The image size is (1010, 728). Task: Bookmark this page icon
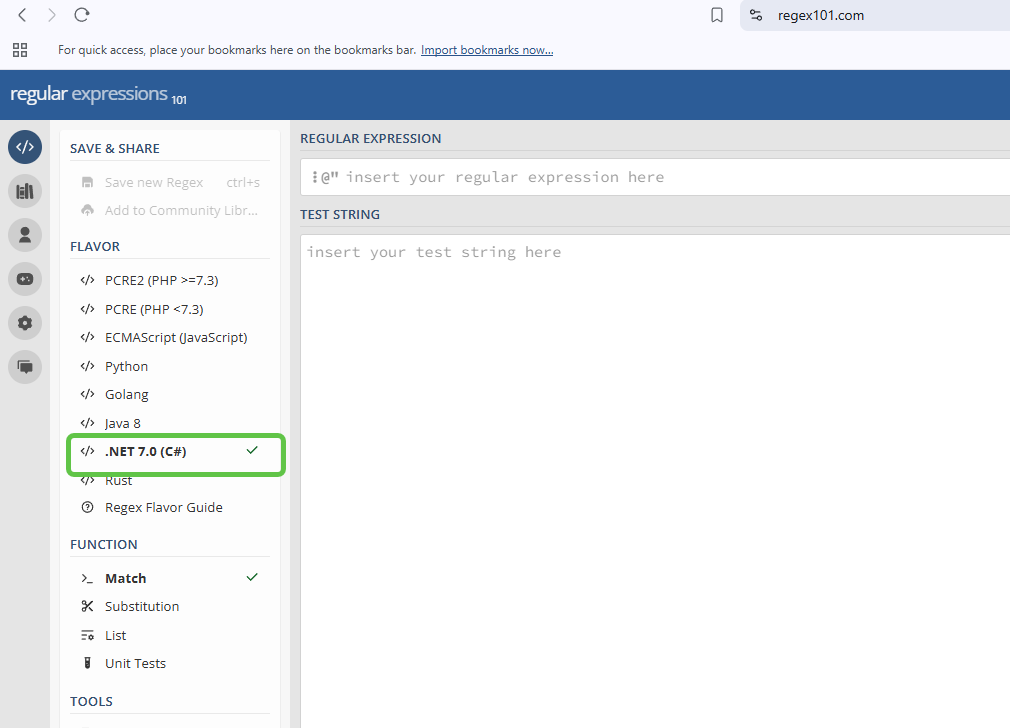tap(716, 15)
